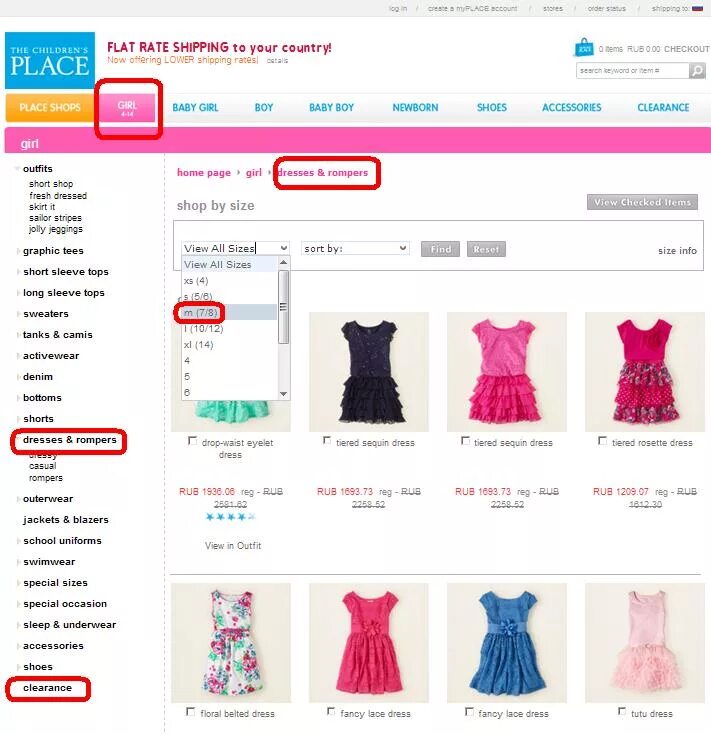Open the shopping bag cart icon

pyautogui.click(x=584, y=47)
